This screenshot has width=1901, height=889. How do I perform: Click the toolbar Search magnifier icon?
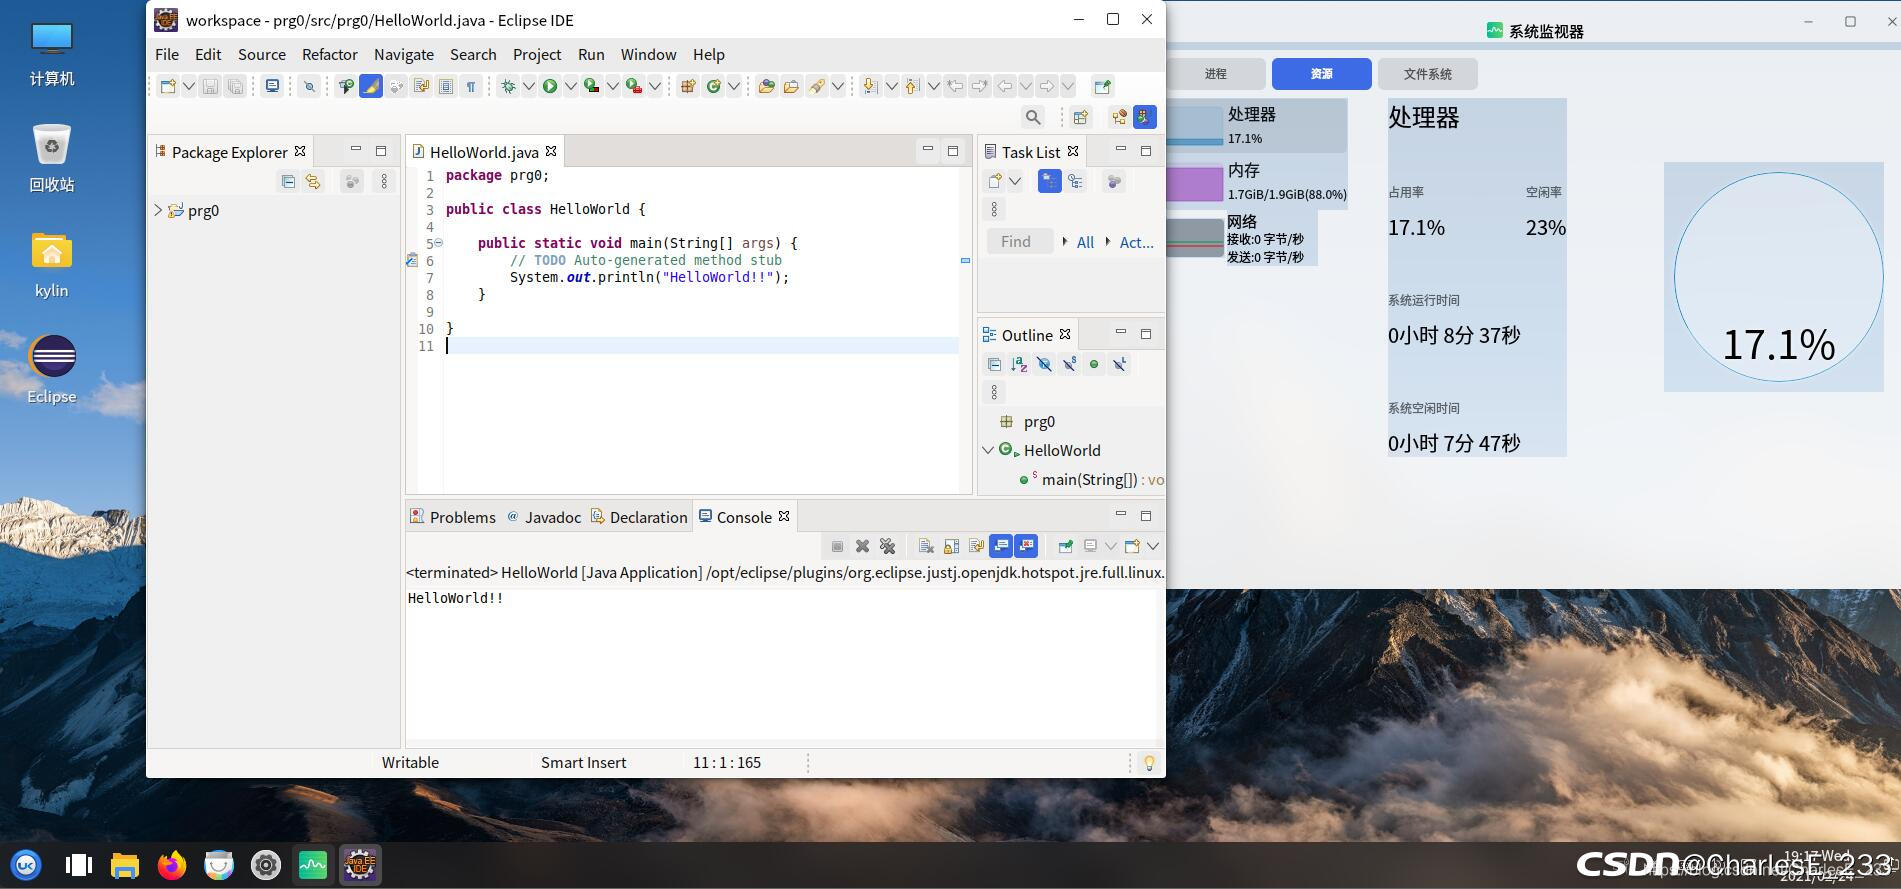[1033, 117]
